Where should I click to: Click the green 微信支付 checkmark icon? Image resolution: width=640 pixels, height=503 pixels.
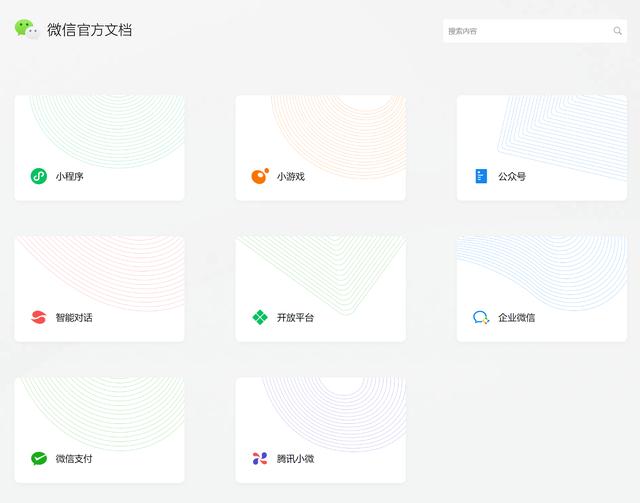[39, 458]
